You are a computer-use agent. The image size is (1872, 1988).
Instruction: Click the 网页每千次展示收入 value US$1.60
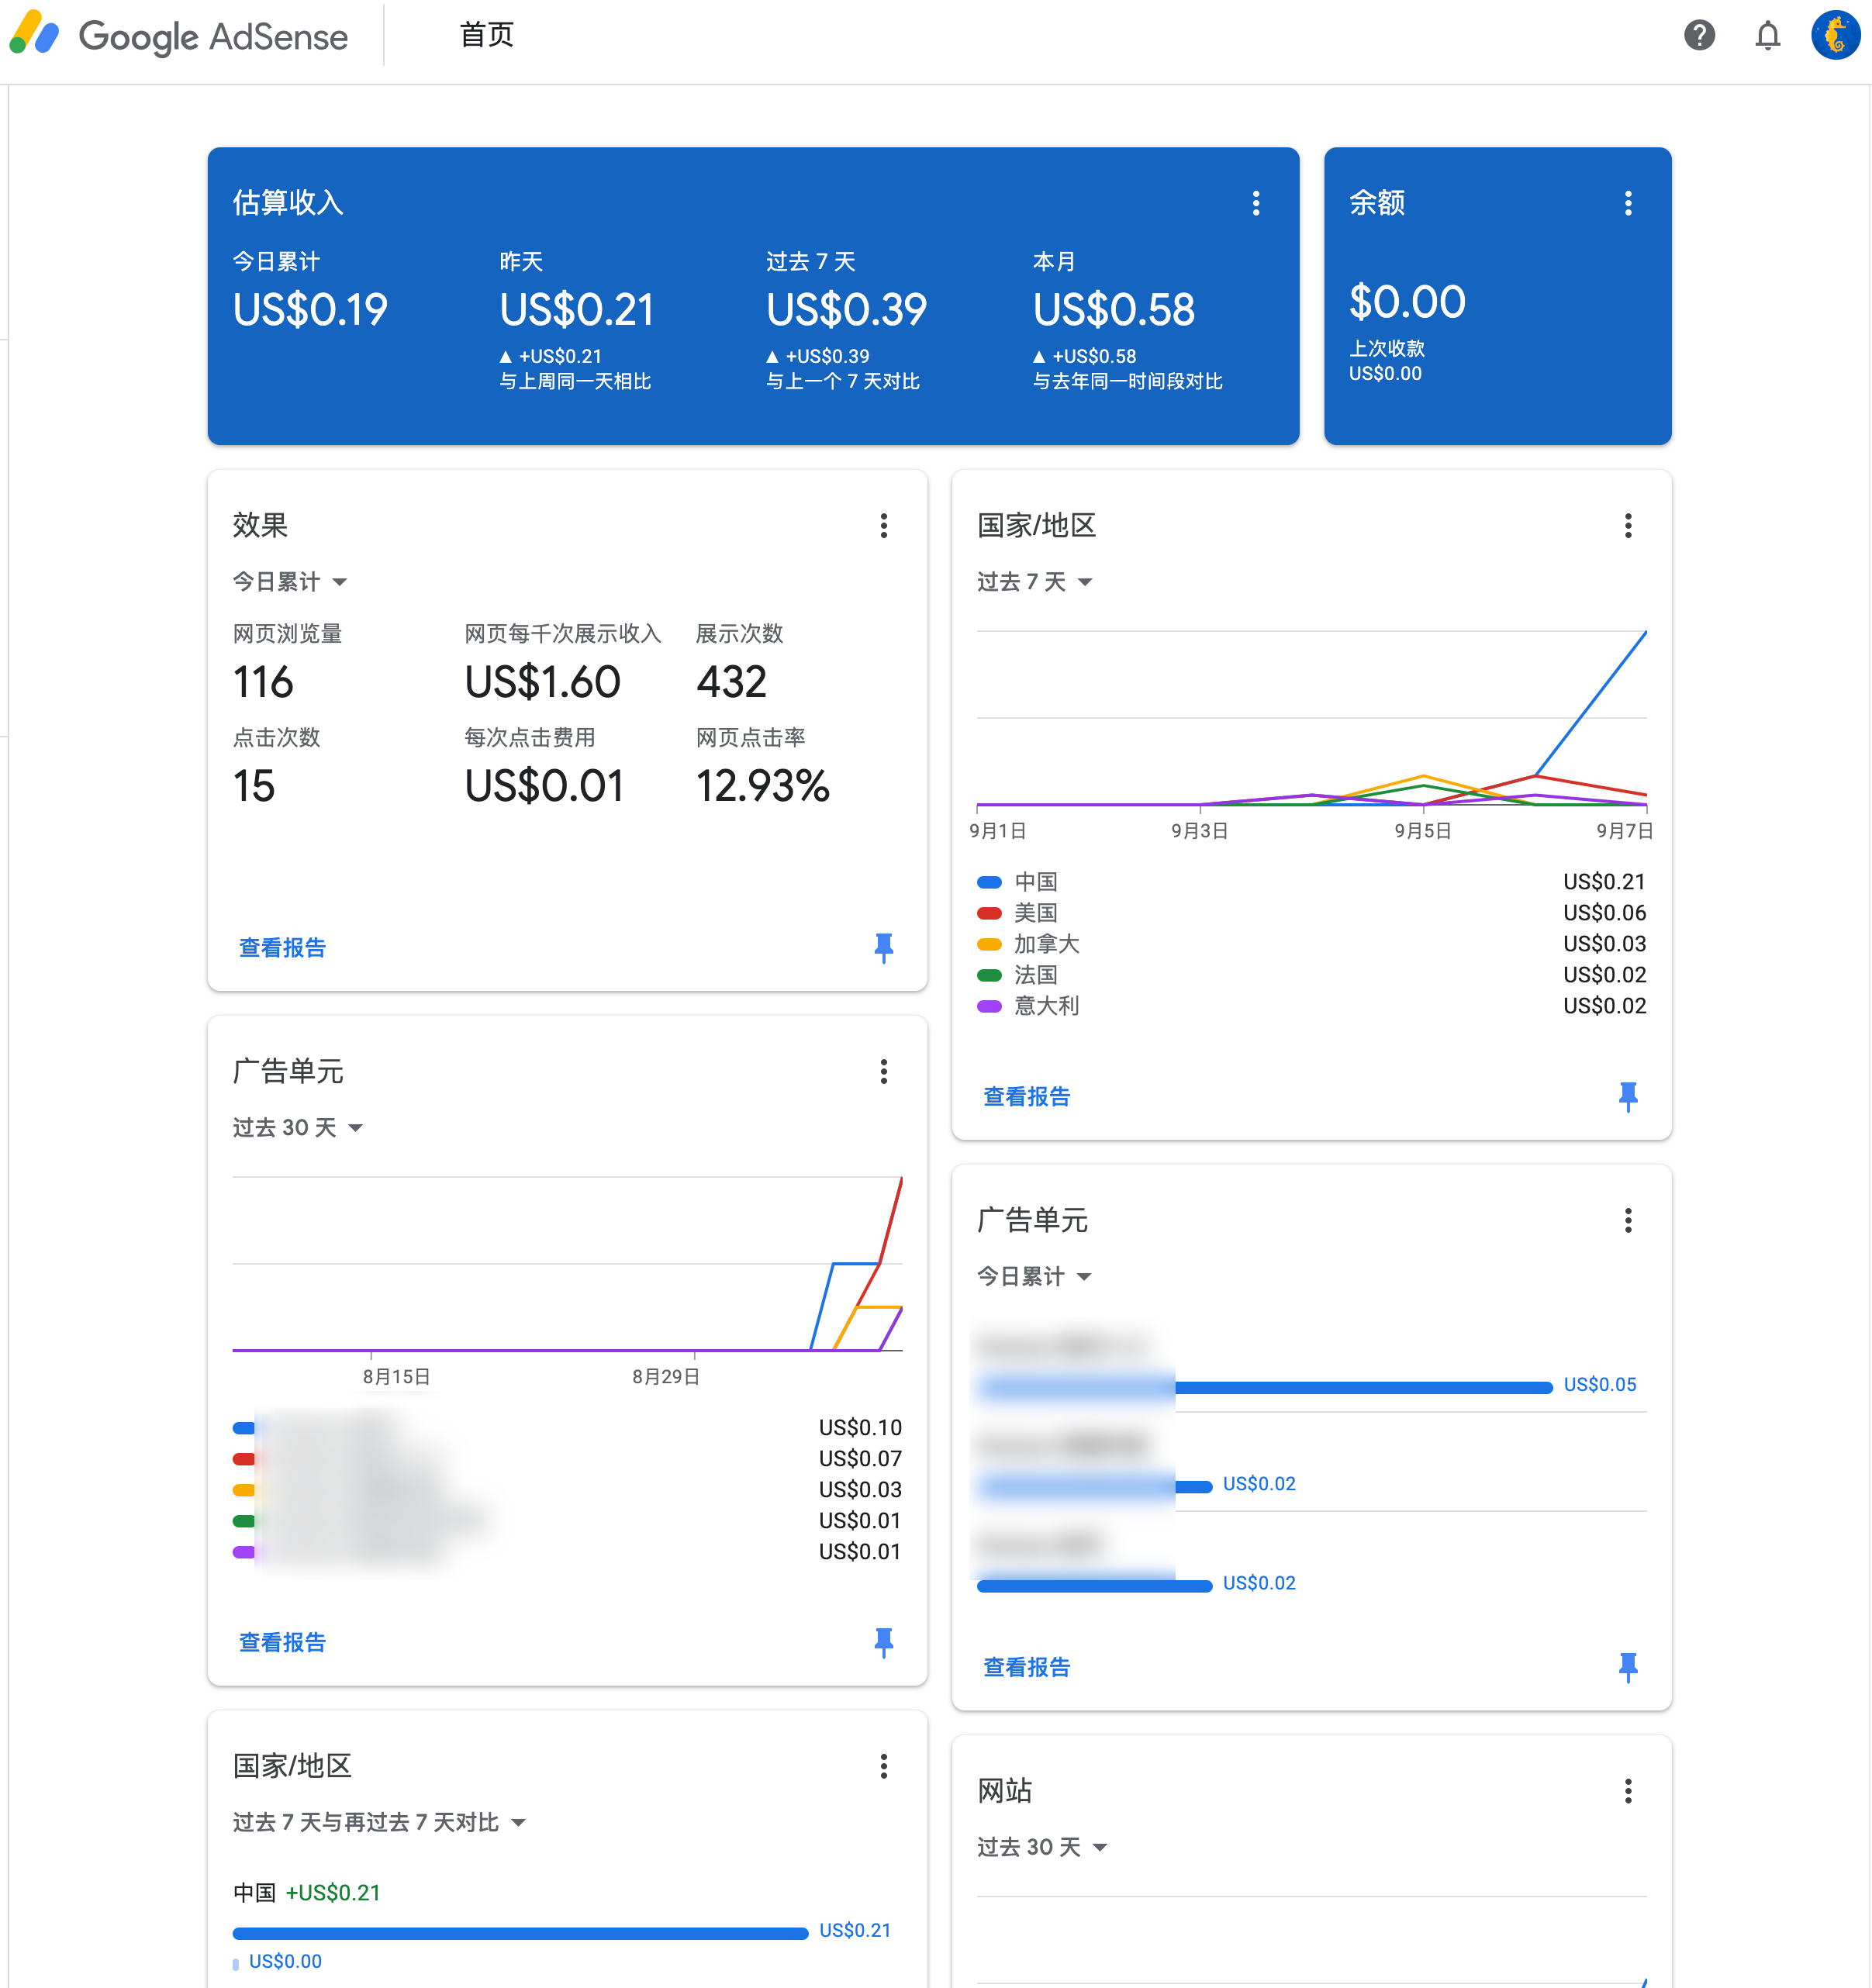pyautogui.click(x=543, y=683)
